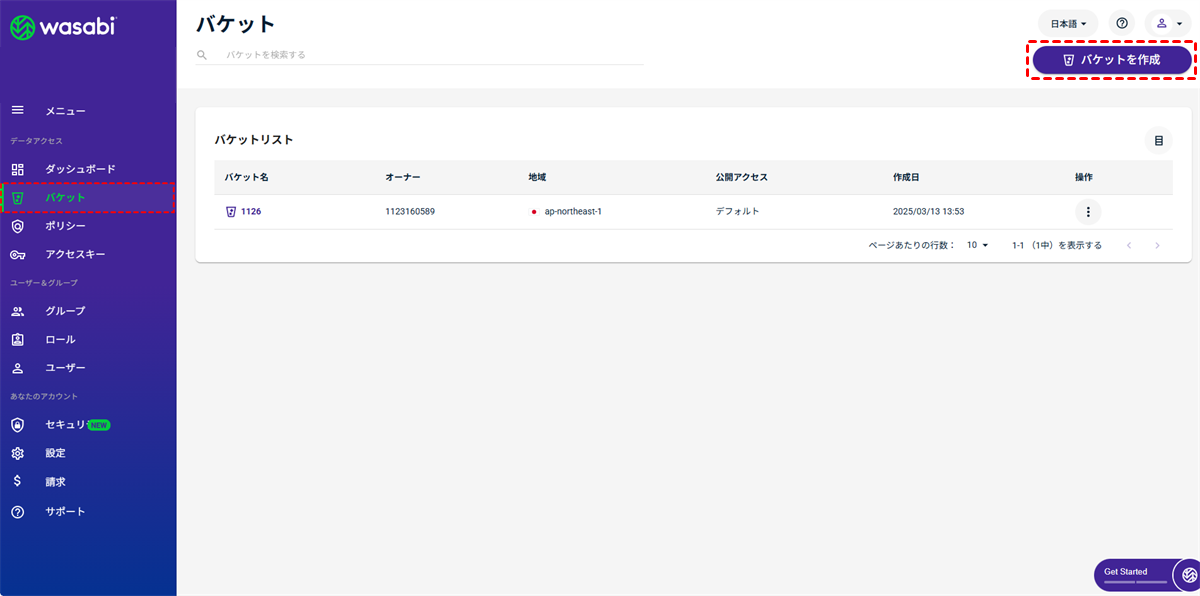Open bucket 1126 link
1200x596 pixels.
[251, 212]
